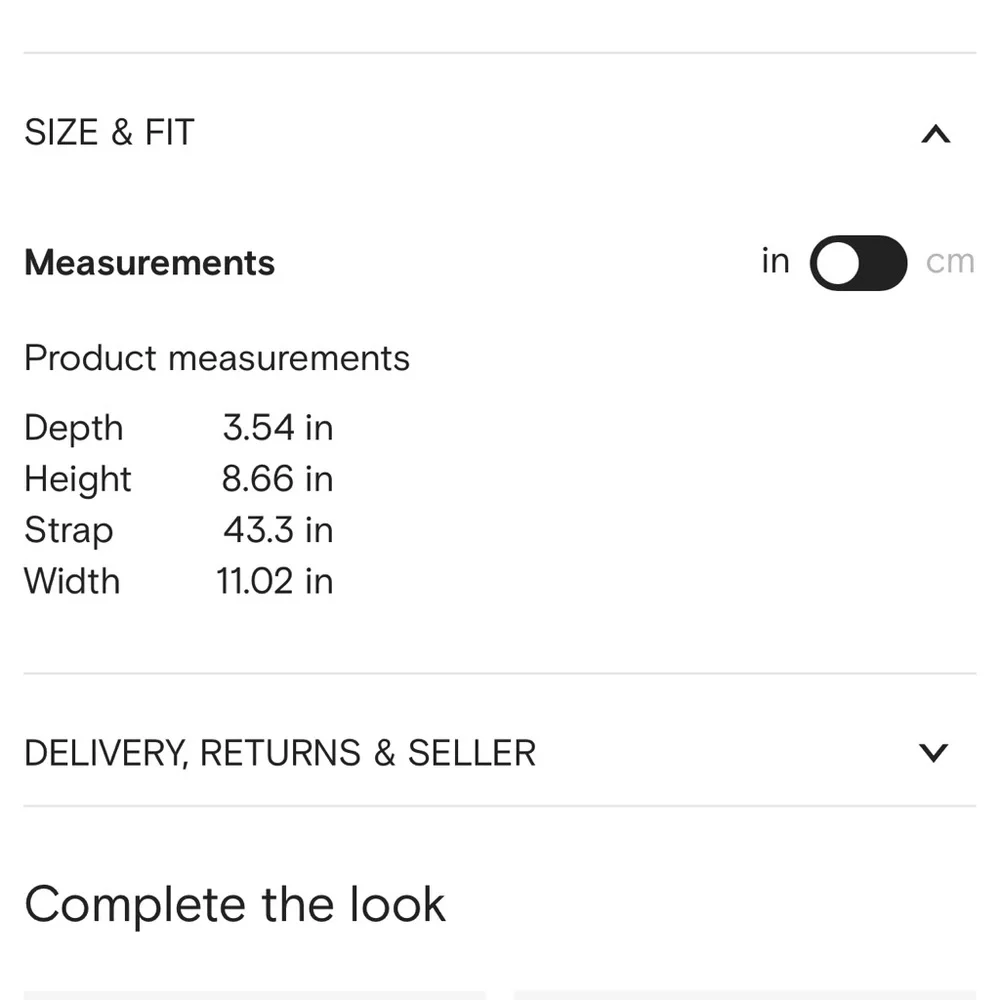
Task: Click the Measurements heading text
Action: 149,263
